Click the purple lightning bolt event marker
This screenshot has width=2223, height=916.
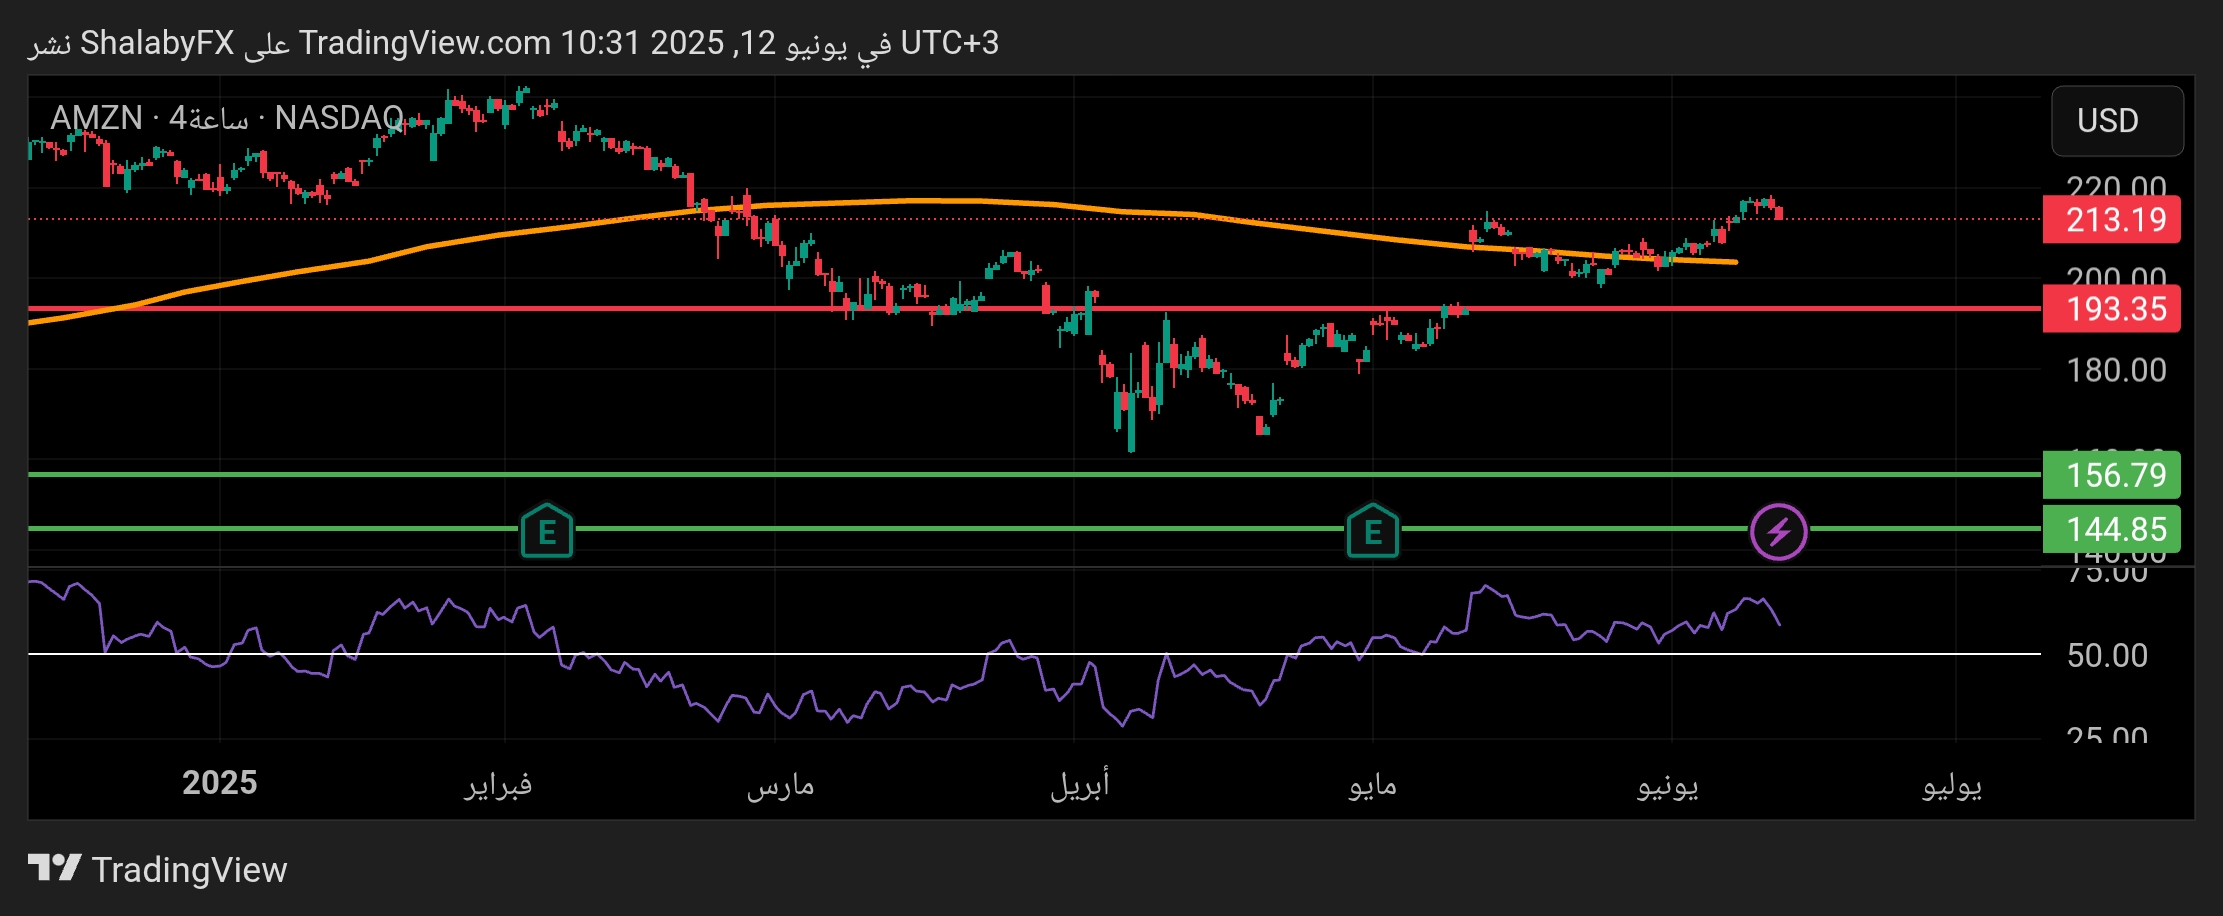(x=1779, y=531)
